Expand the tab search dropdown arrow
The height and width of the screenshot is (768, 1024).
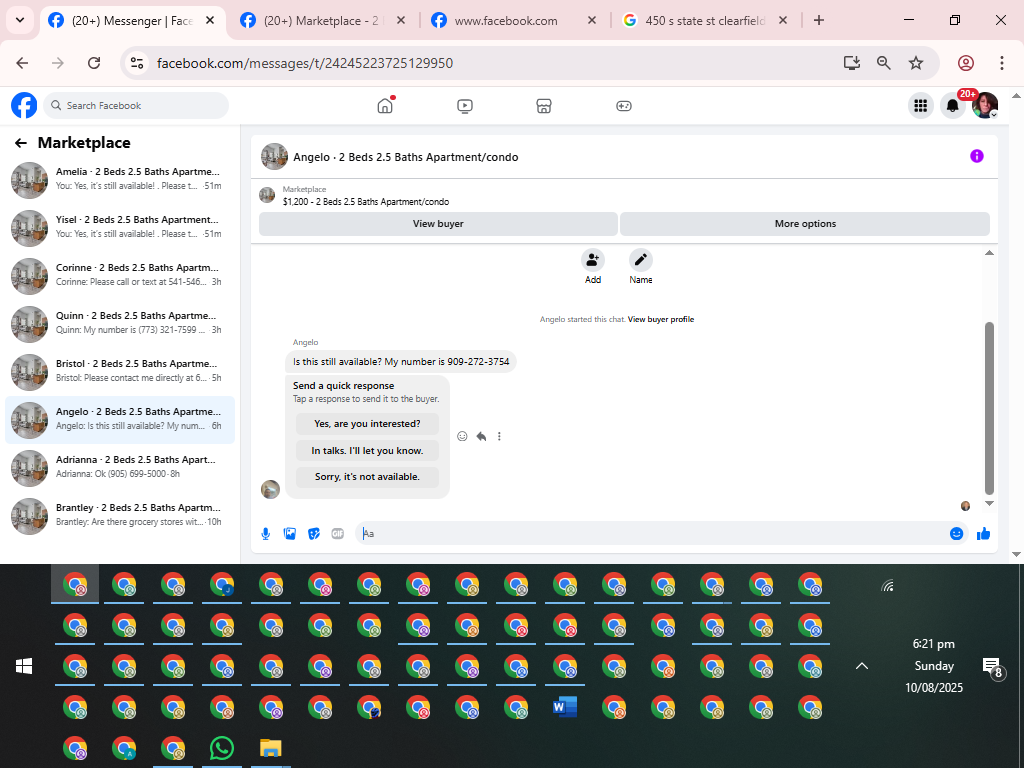pyautogui.click(x=20, y=20)
